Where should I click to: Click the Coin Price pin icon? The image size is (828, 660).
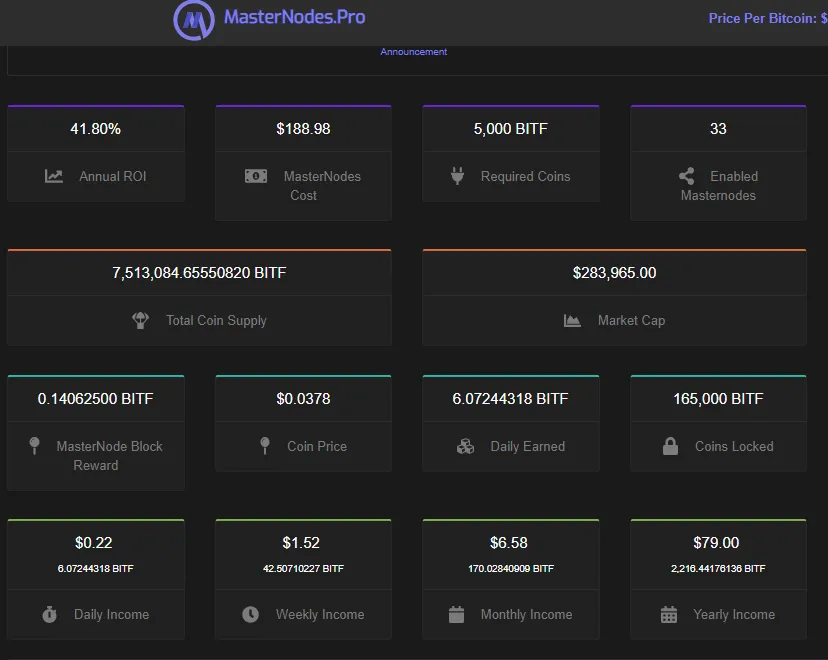[265, 446]
